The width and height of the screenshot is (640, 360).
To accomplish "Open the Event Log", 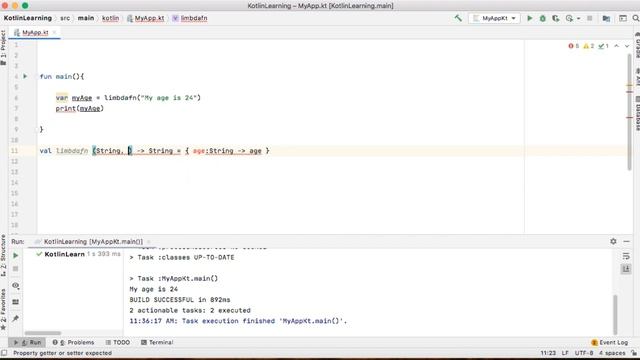I will click(x=609, y=342).
